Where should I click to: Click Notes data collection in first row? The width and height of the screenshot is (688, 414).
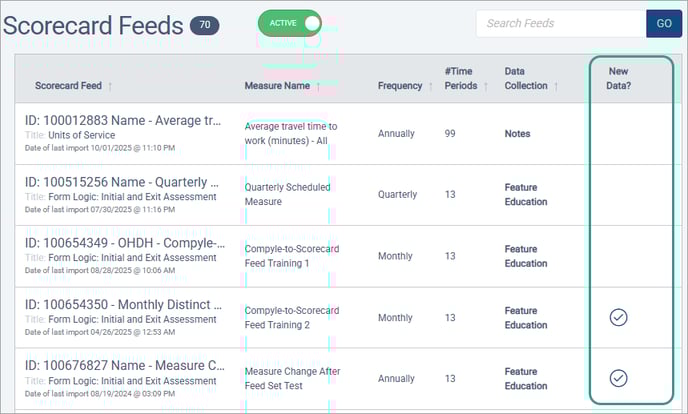[517, 133]
